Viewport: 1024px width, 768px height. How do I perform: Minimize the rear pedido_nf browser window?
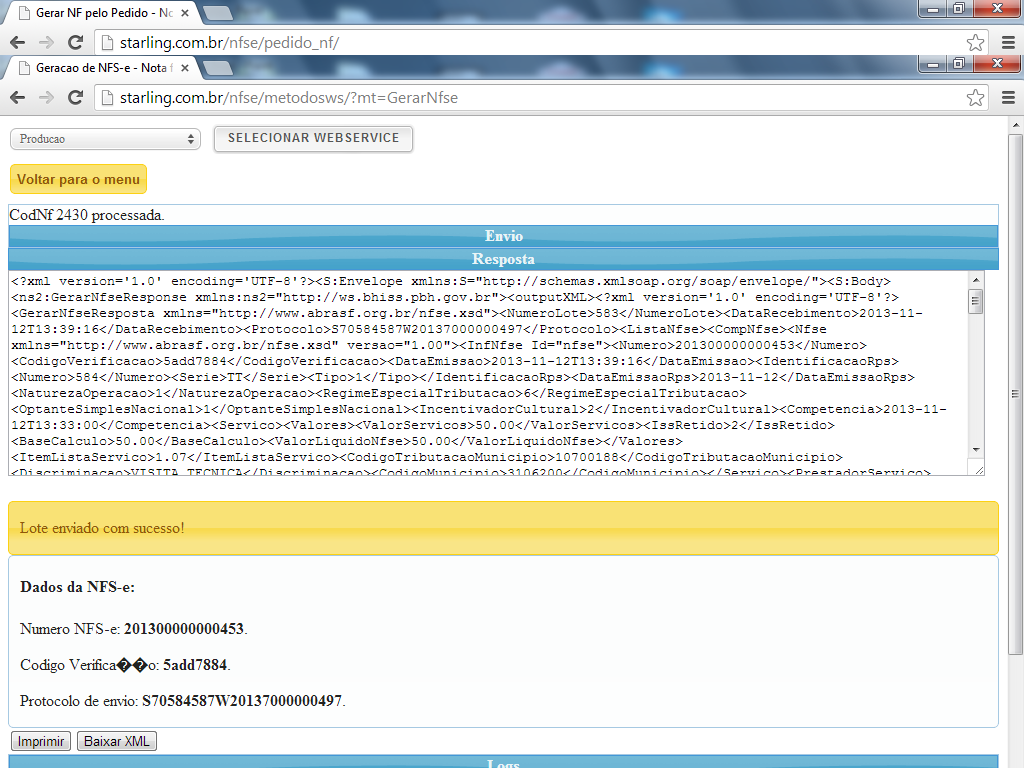(x=932, y=8)
